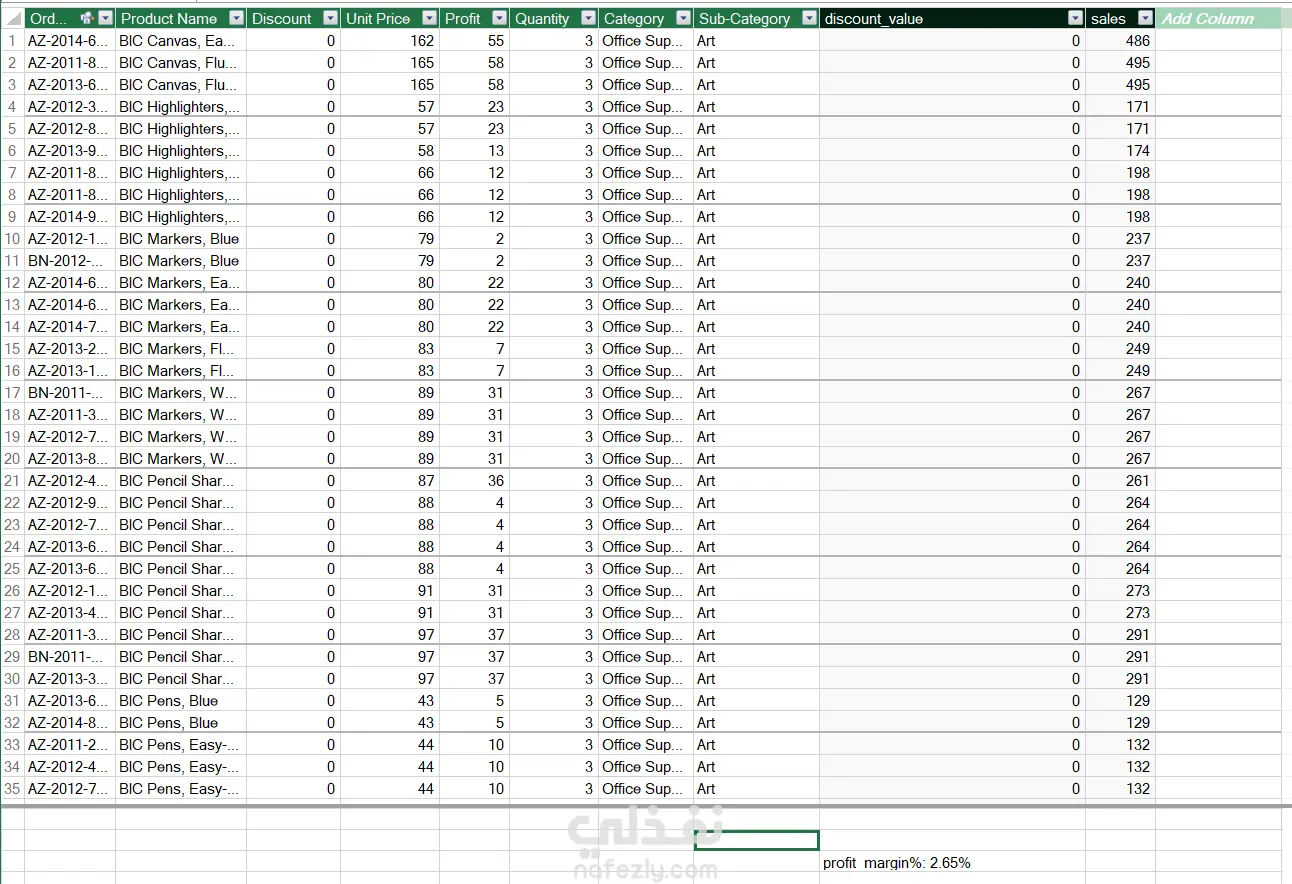This screenshot has width=1292, height=884.
Task: Click the sales cell in row 32
Action: point(1120,722)
